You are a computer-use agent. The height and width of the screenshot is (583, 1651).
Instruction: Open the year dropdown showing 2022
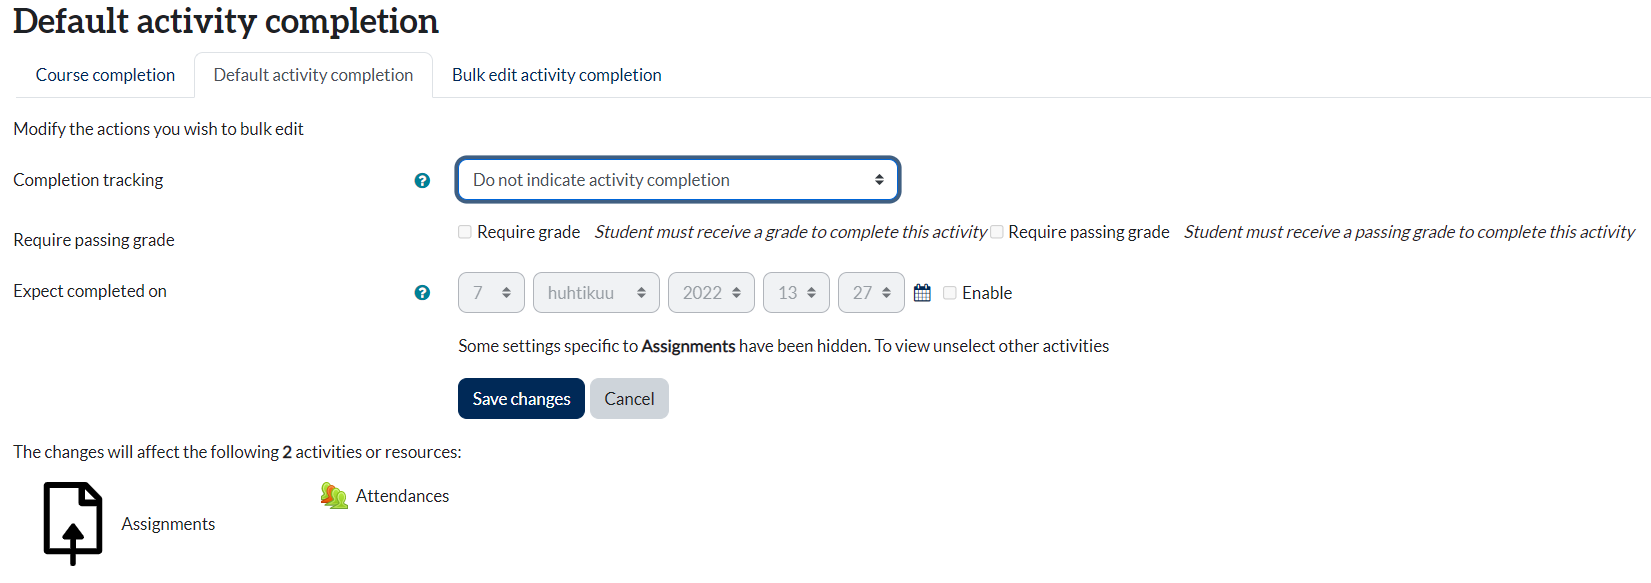pos(711,293)
